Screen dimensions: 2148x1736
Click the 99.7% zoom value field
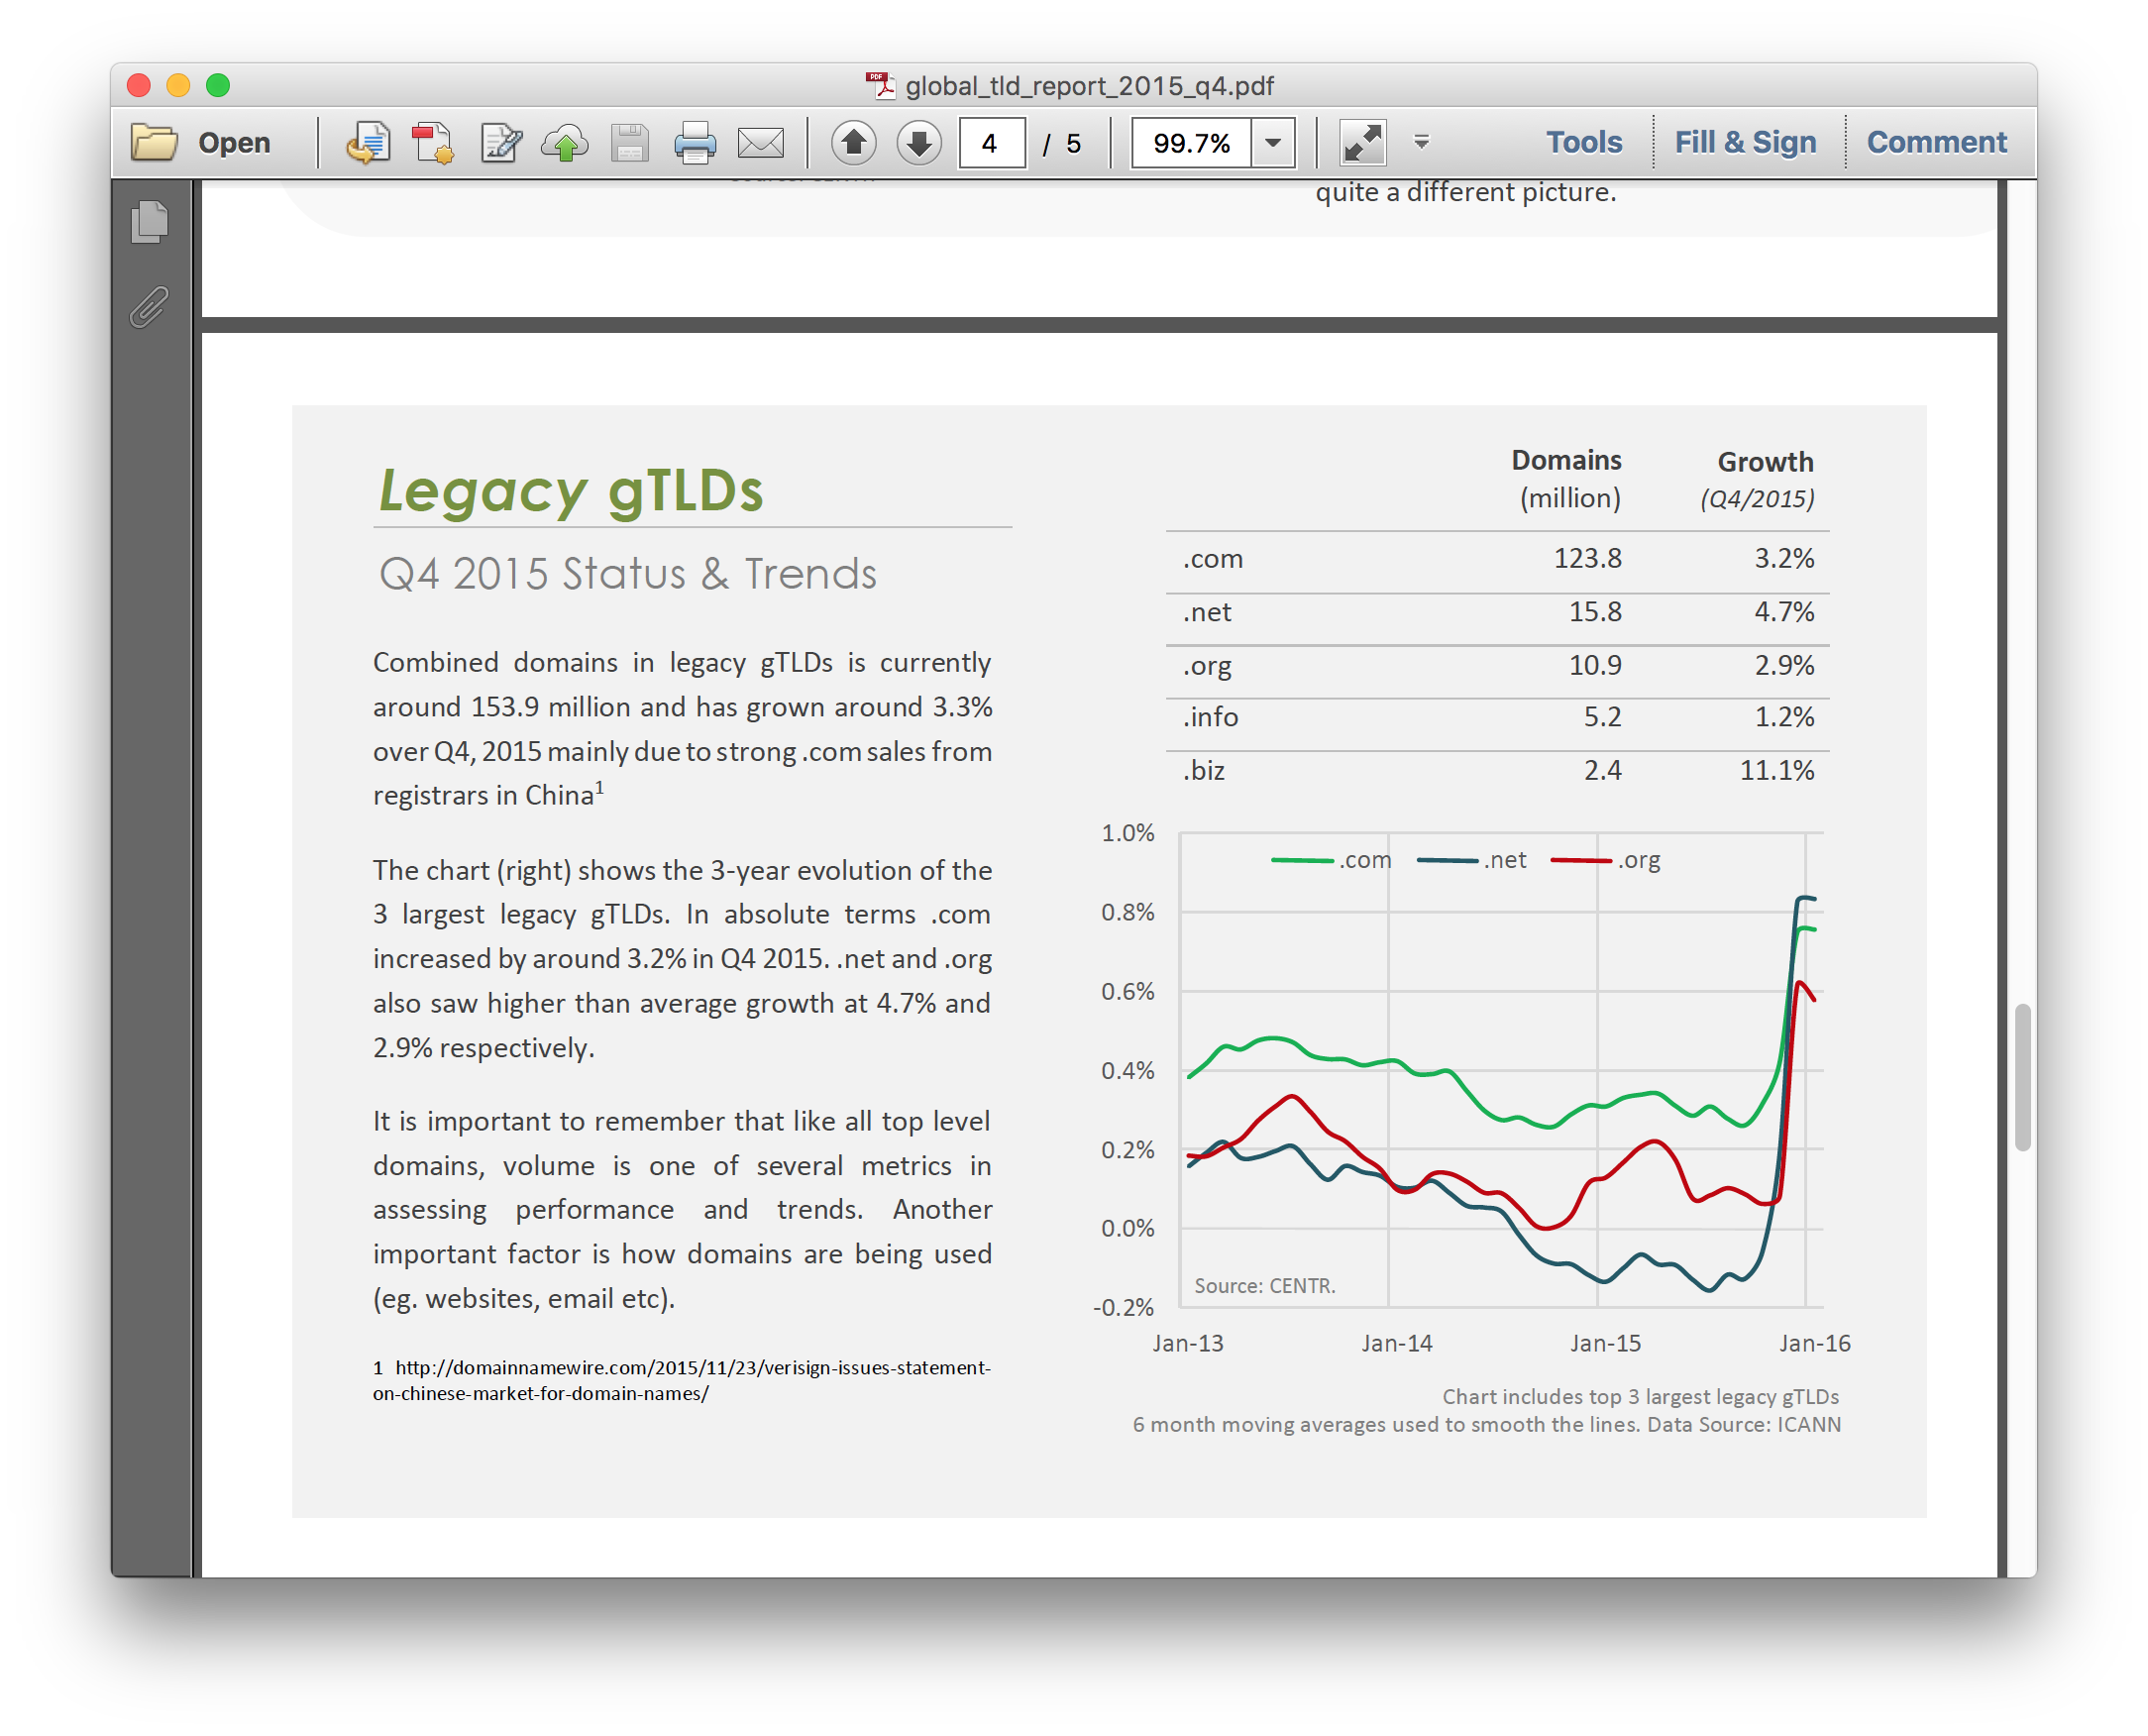(1191, 143)
